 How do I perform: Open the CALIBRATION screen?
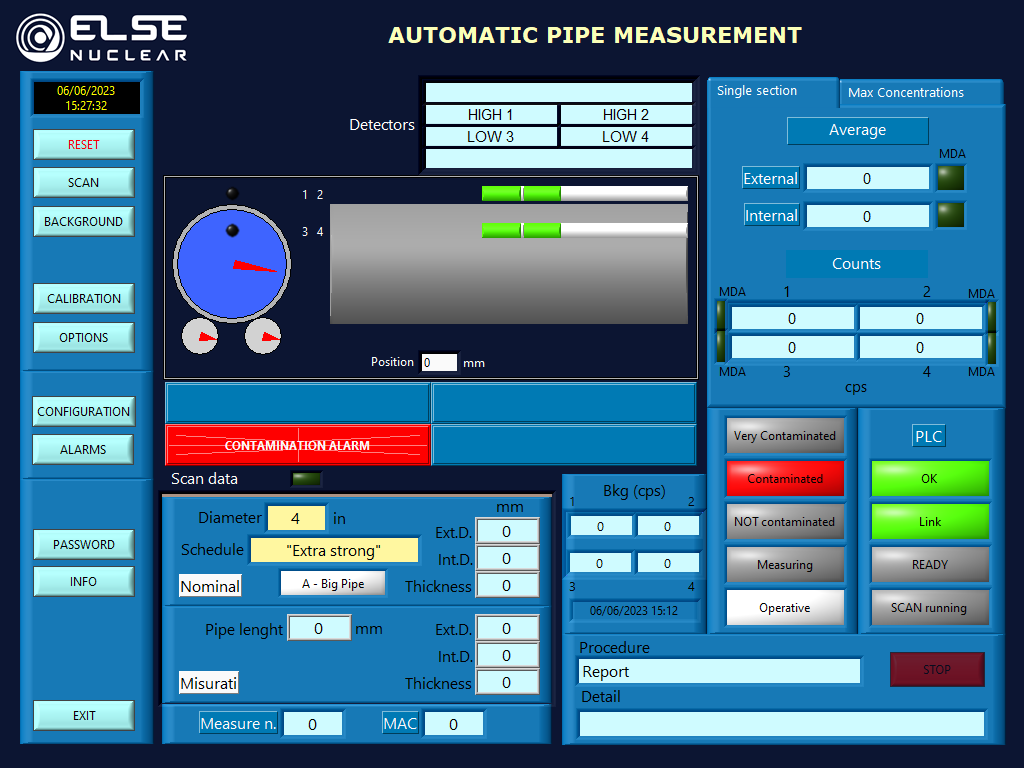tap(84, 299)
